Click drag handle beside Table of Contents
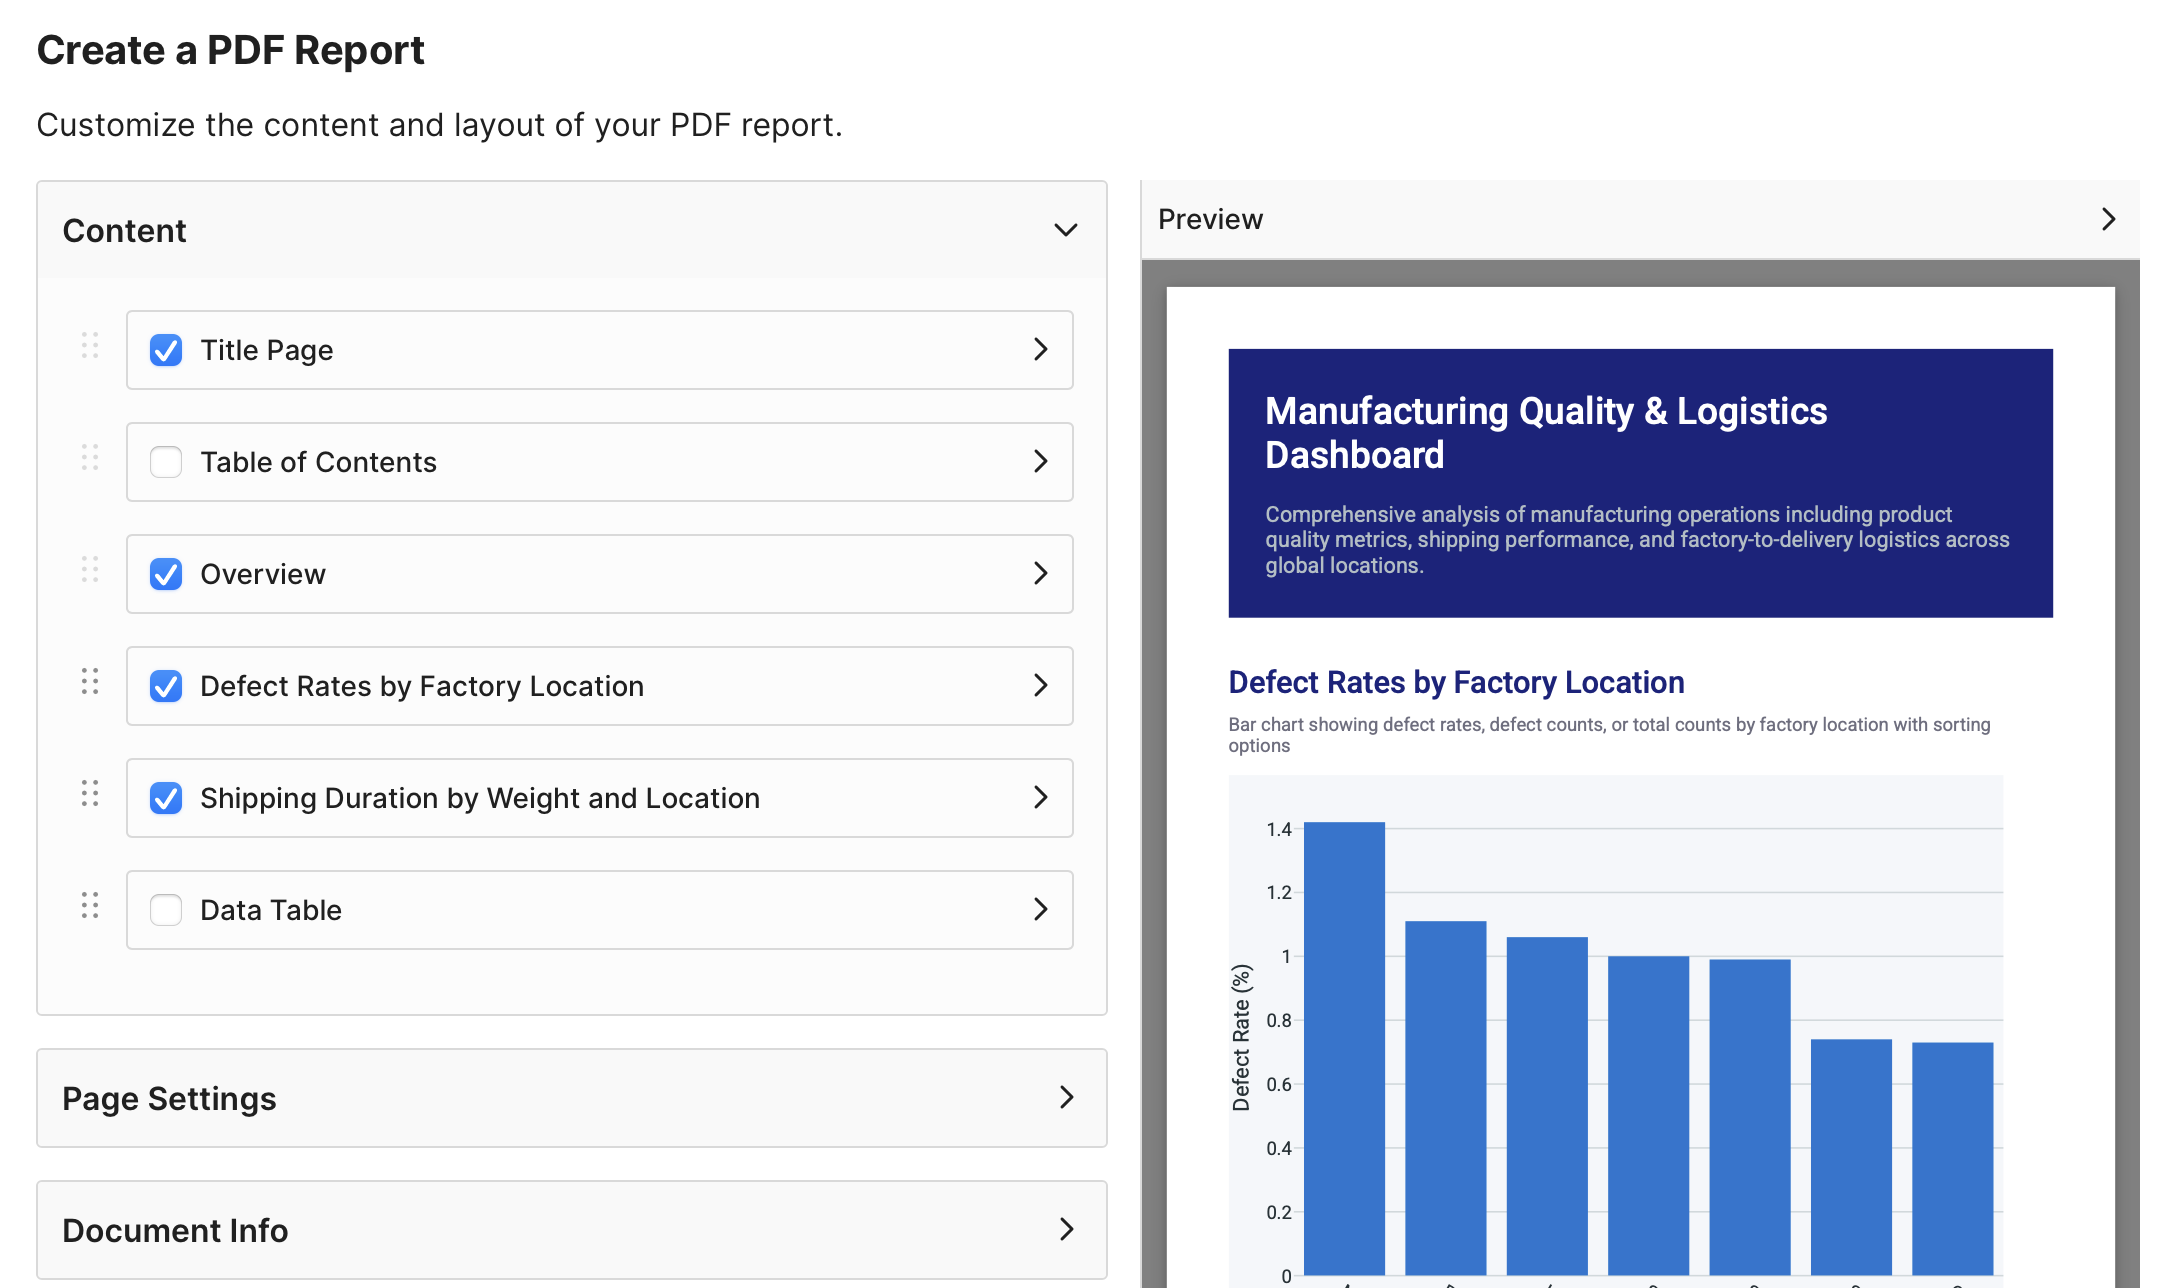This screenshot has width=2171, height=1288. click(90, 458)
